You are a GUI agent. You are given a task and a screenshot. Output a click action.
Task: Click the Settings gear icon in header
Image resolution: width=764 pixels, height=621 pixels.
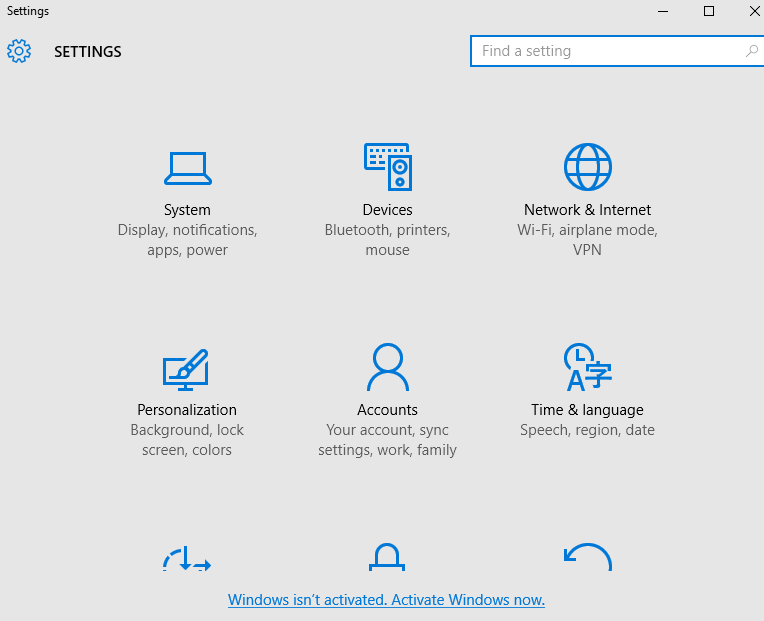[19, 51]
